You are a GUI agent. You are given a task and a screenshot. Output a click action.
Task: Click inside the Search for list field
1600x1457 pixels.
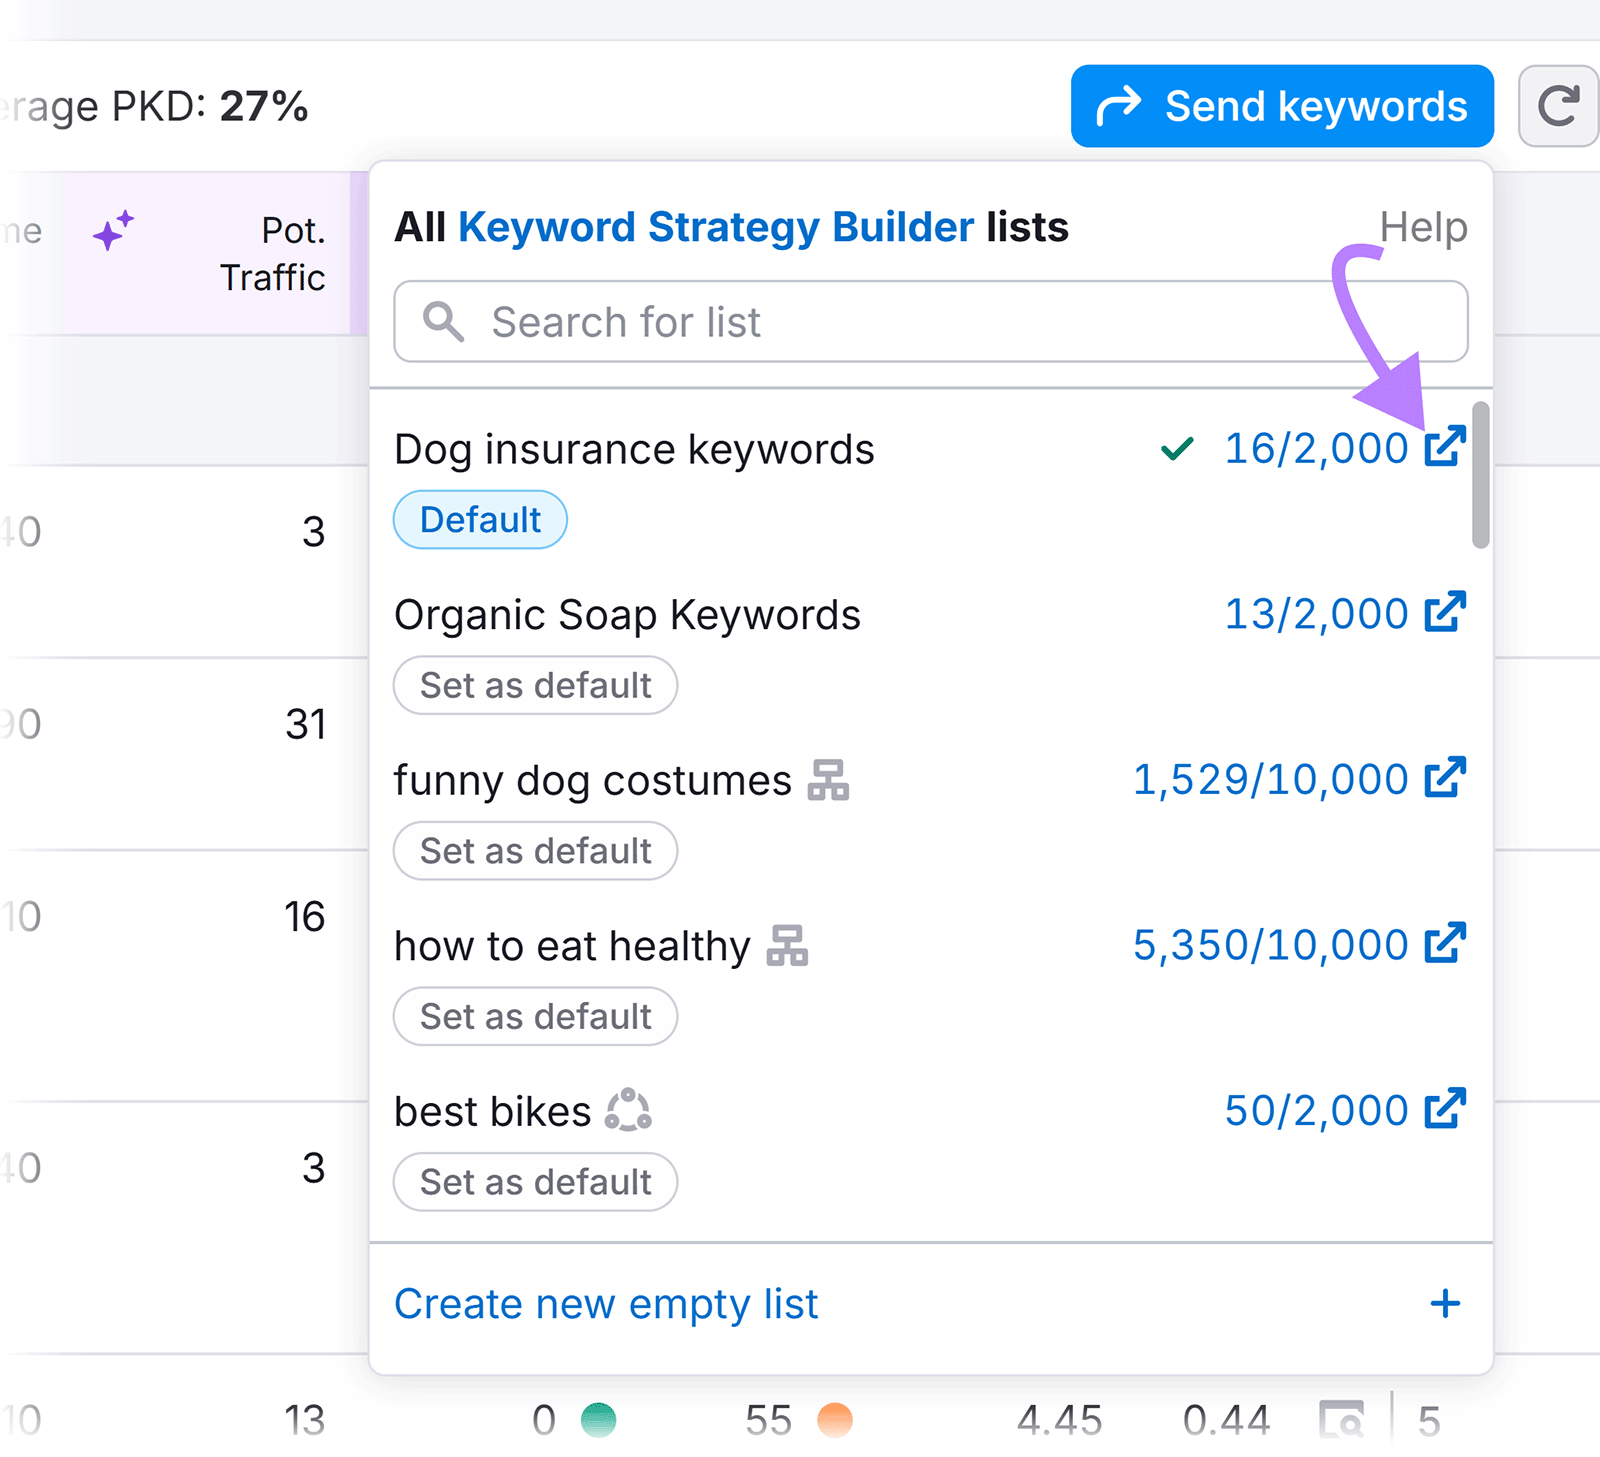(900, 322)
